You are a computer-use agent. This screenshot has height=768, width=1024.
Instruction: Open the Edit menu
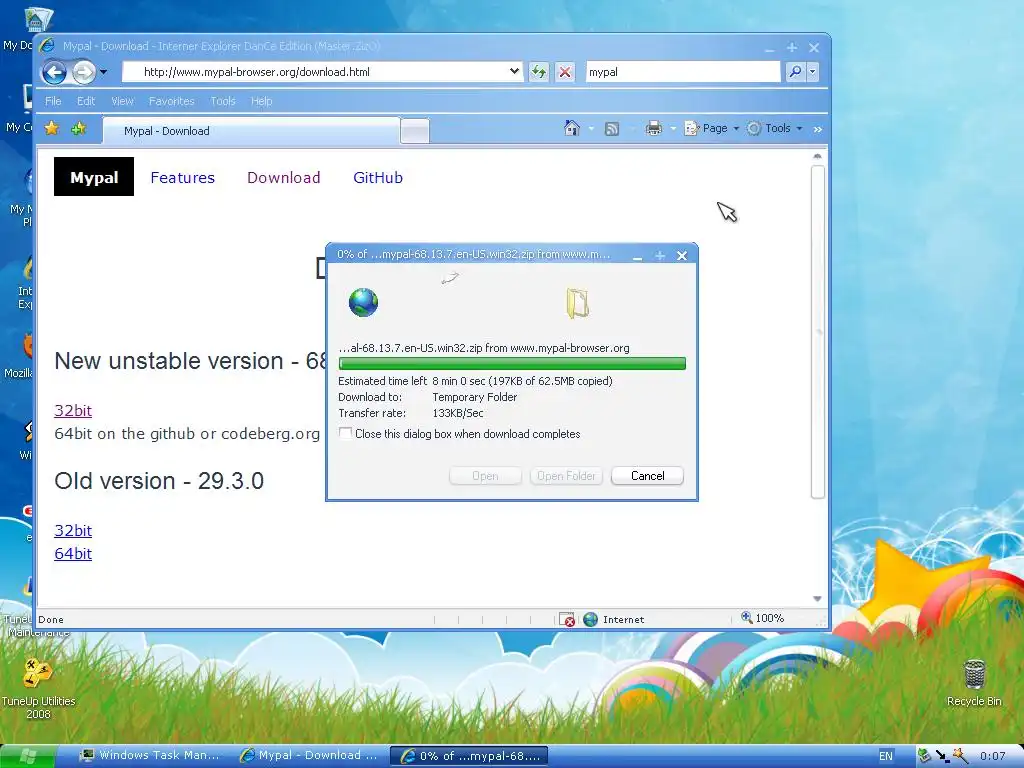pyautogui.click(x=86, y=101)
